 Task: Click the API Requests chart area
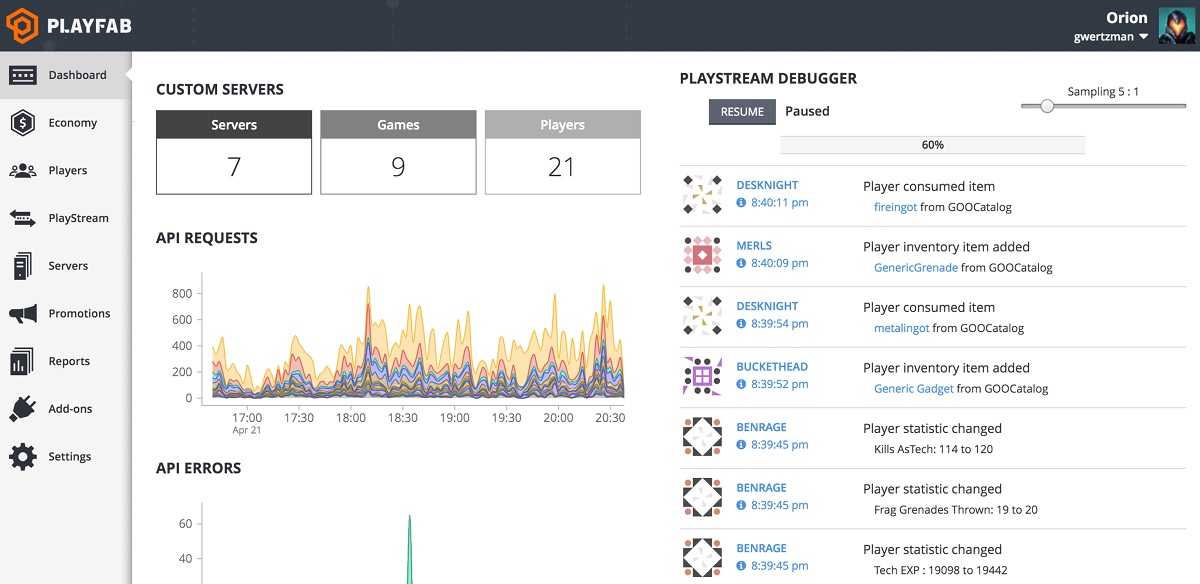413,340
